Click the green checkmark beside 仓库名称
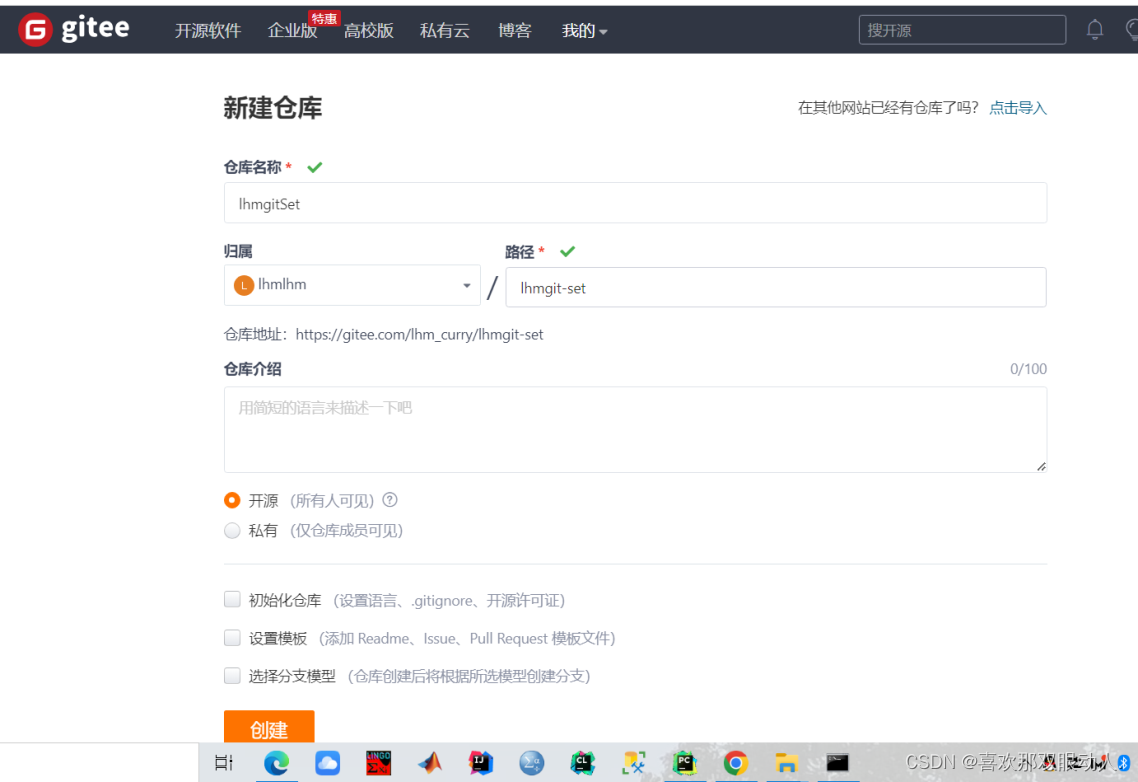Image resolution: width=1138 pixels, height=782 pixels. click(314, 166)
